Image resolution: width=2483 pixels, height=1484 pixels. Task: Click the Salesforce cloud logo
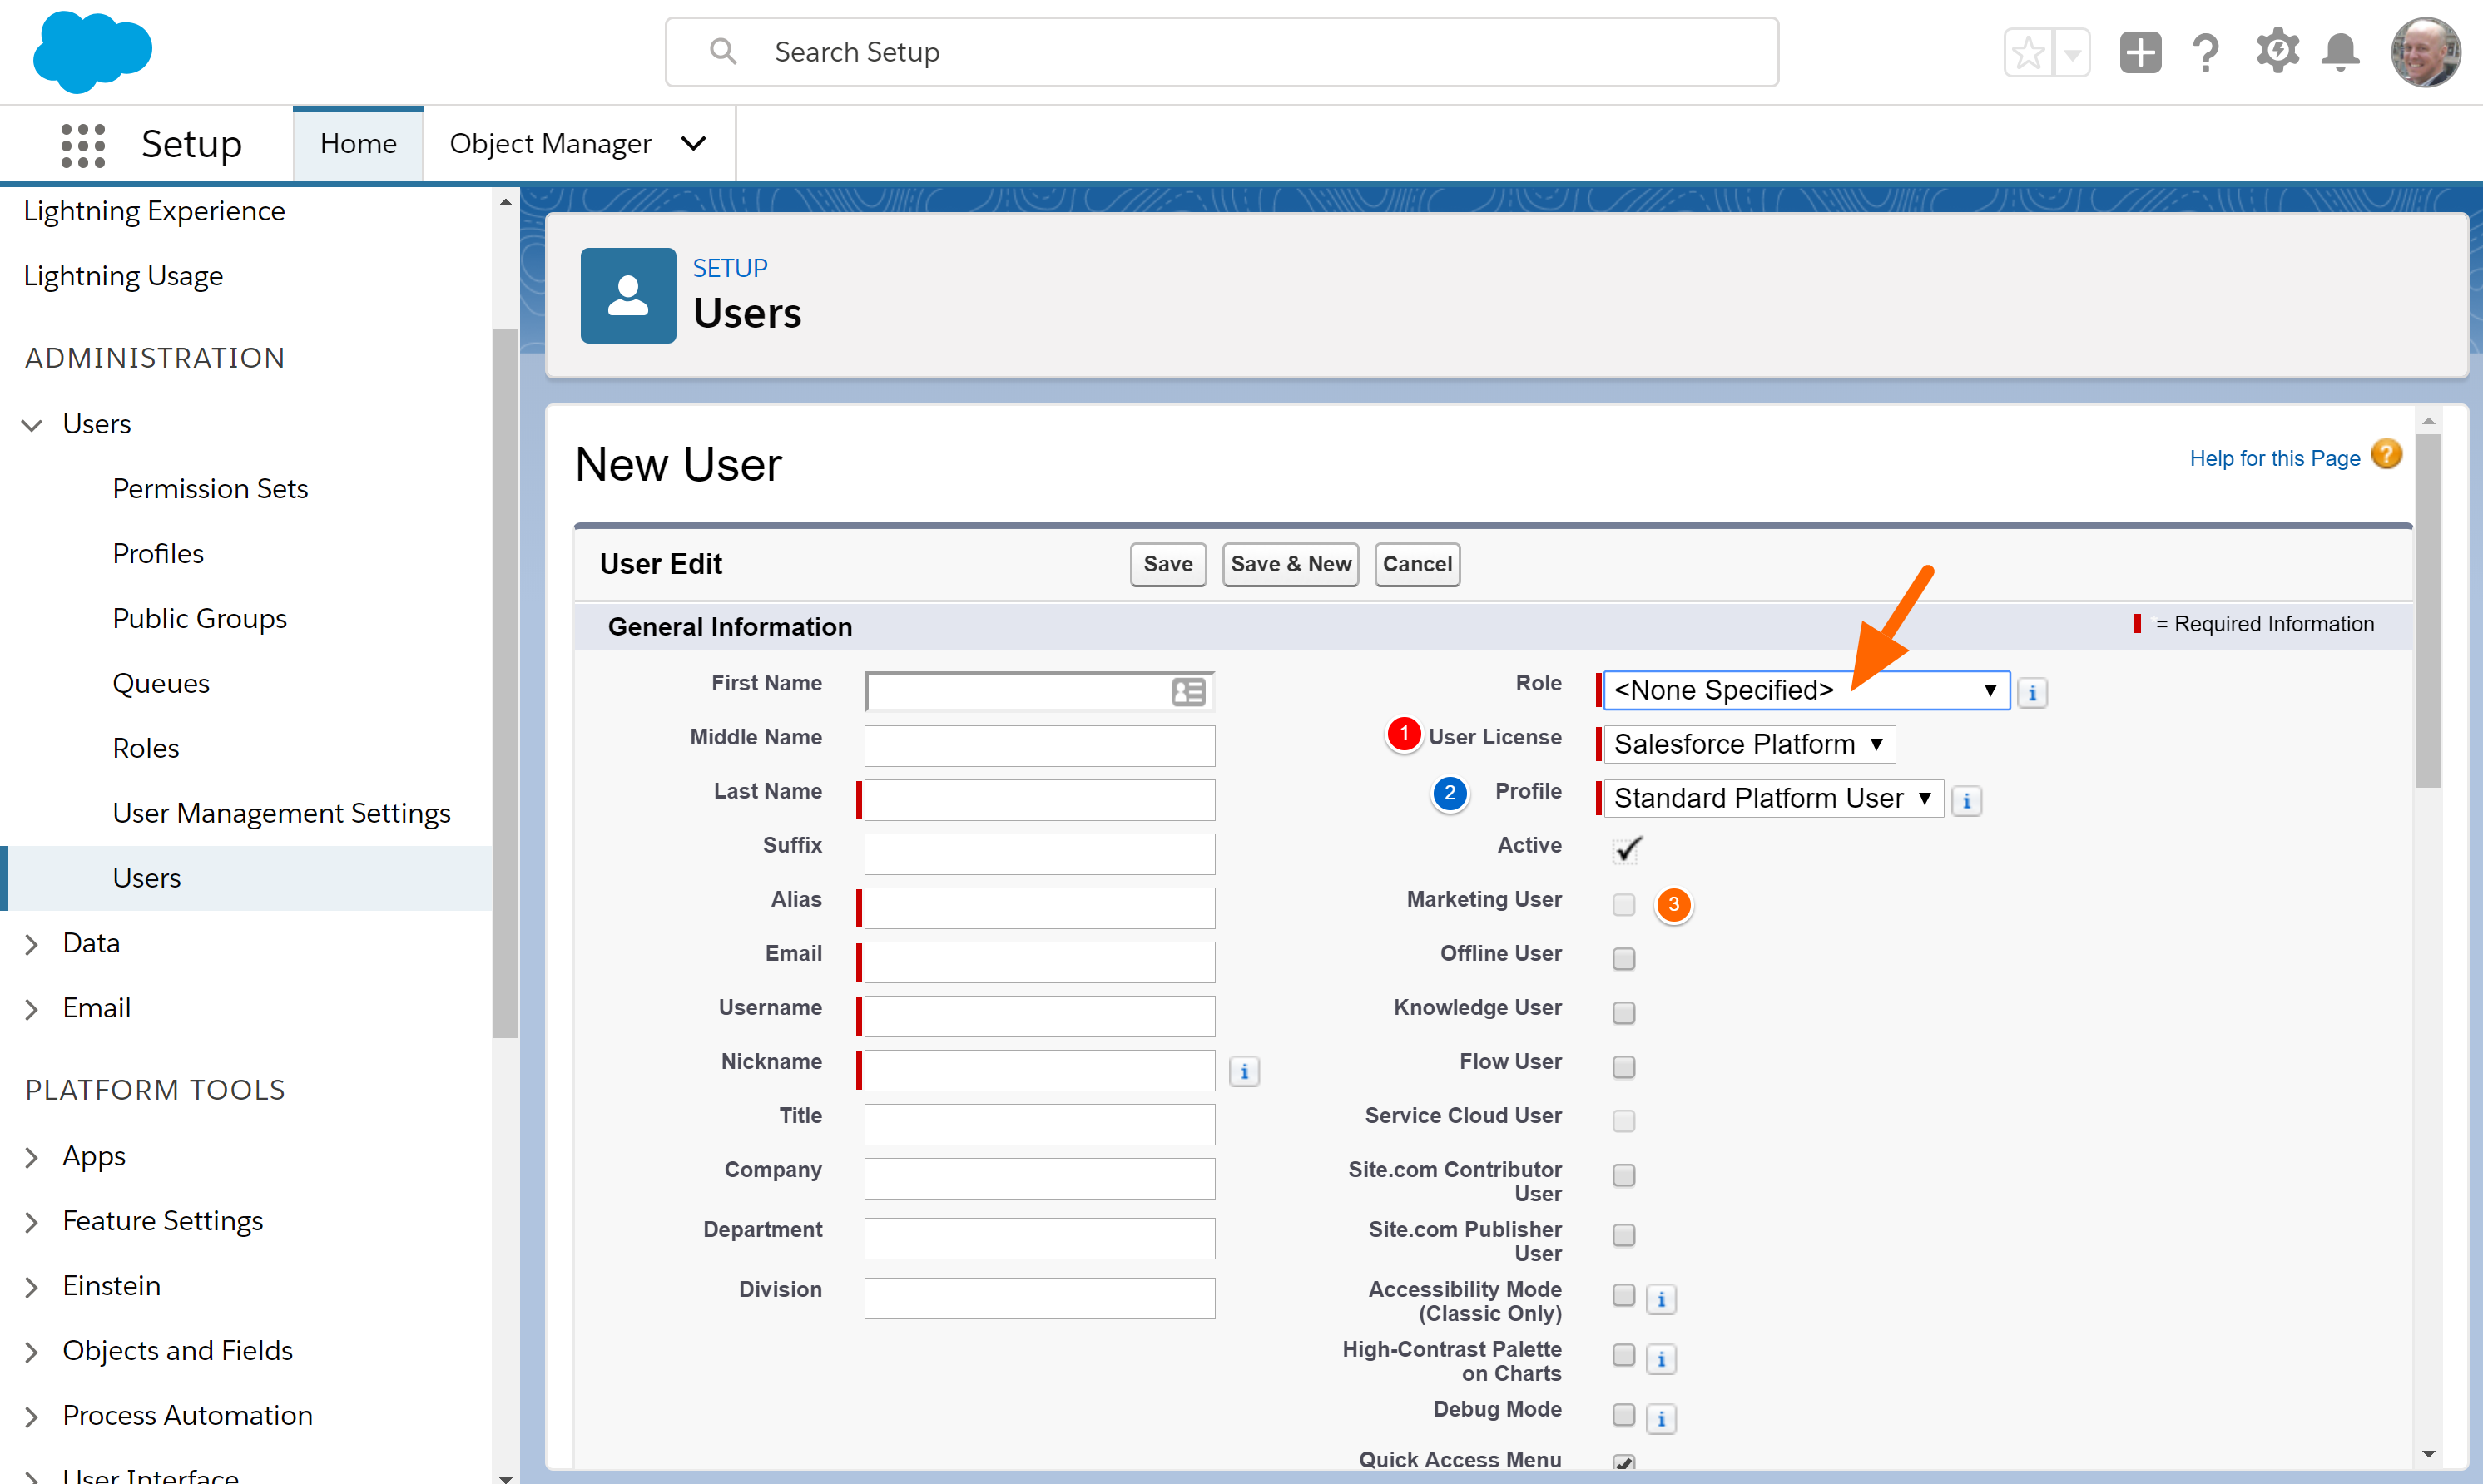click(92, 51)
